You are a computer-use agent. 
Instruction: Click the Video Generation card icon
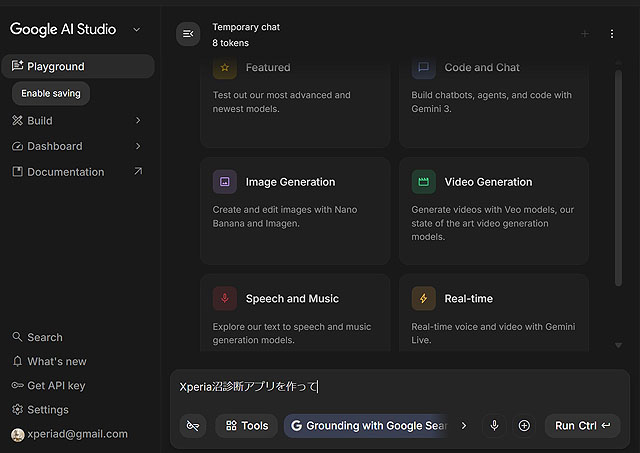[424, 182]
